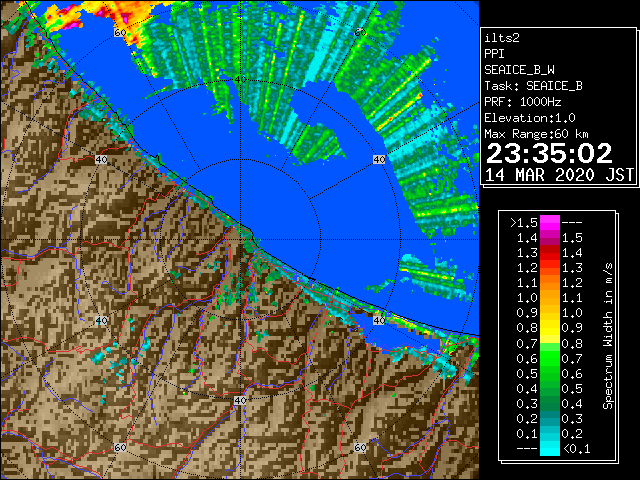
Task: Click the 'Task: SEAICE_B' line
Action: [533, 86]
